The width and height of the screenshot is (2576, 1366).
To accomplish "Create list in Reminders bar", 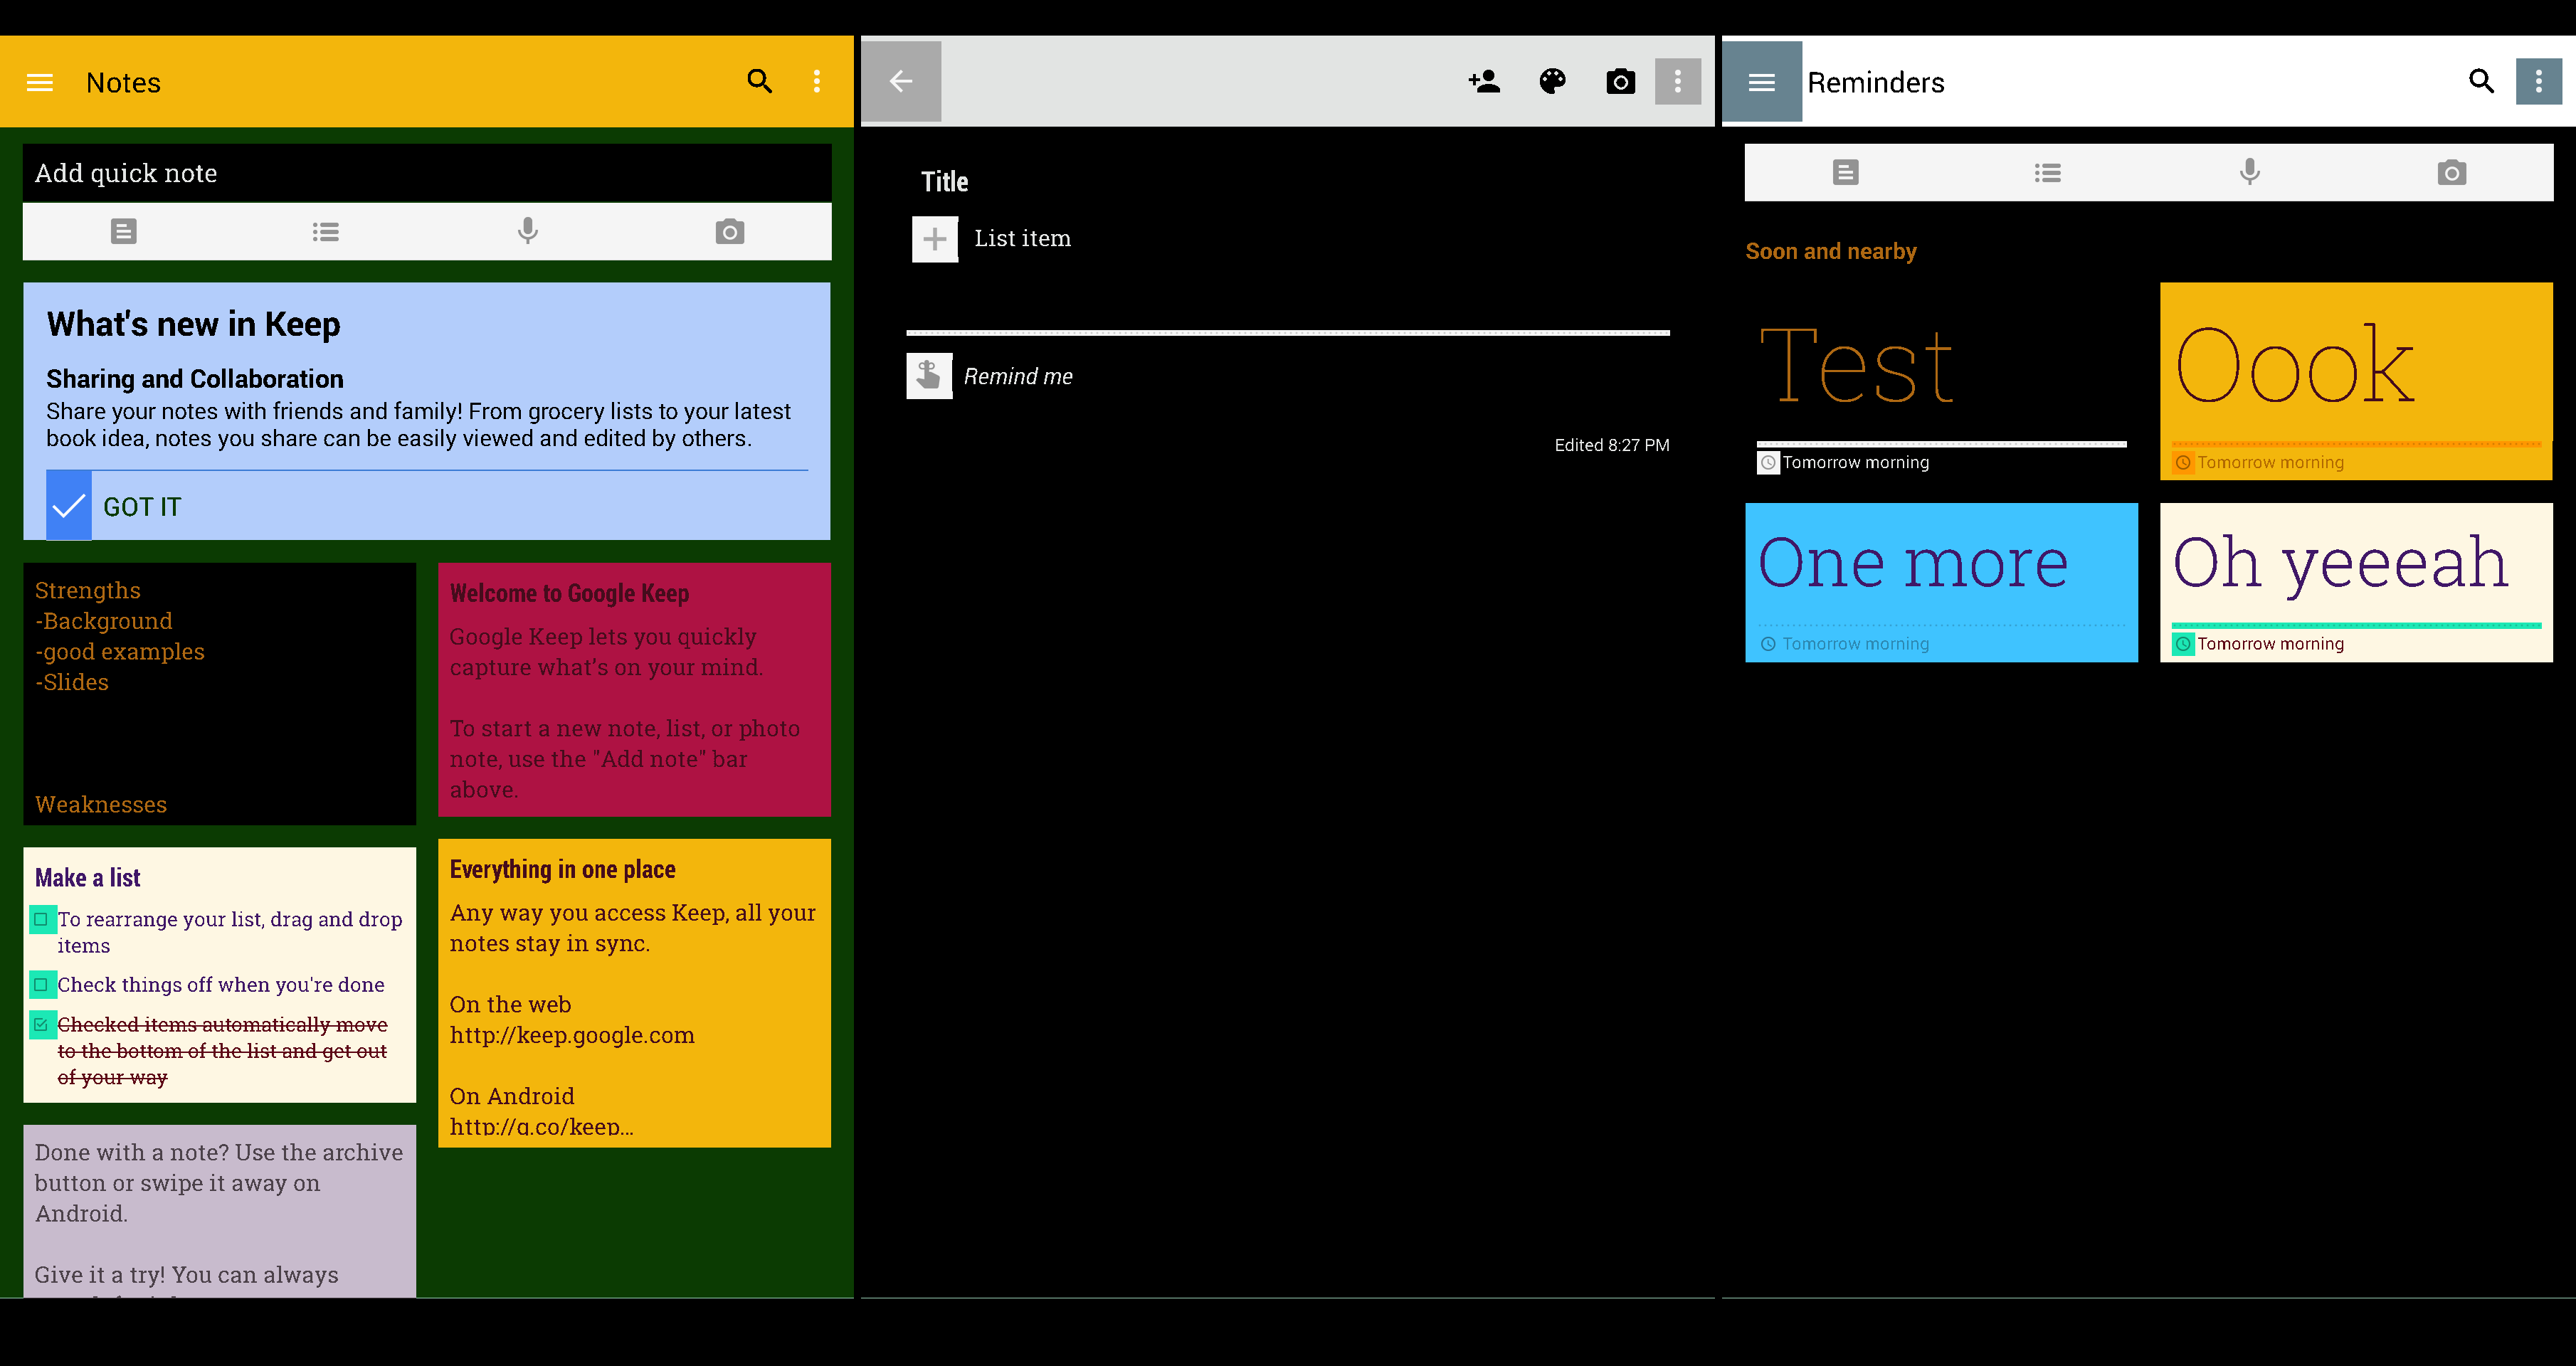I will 2048,173.
